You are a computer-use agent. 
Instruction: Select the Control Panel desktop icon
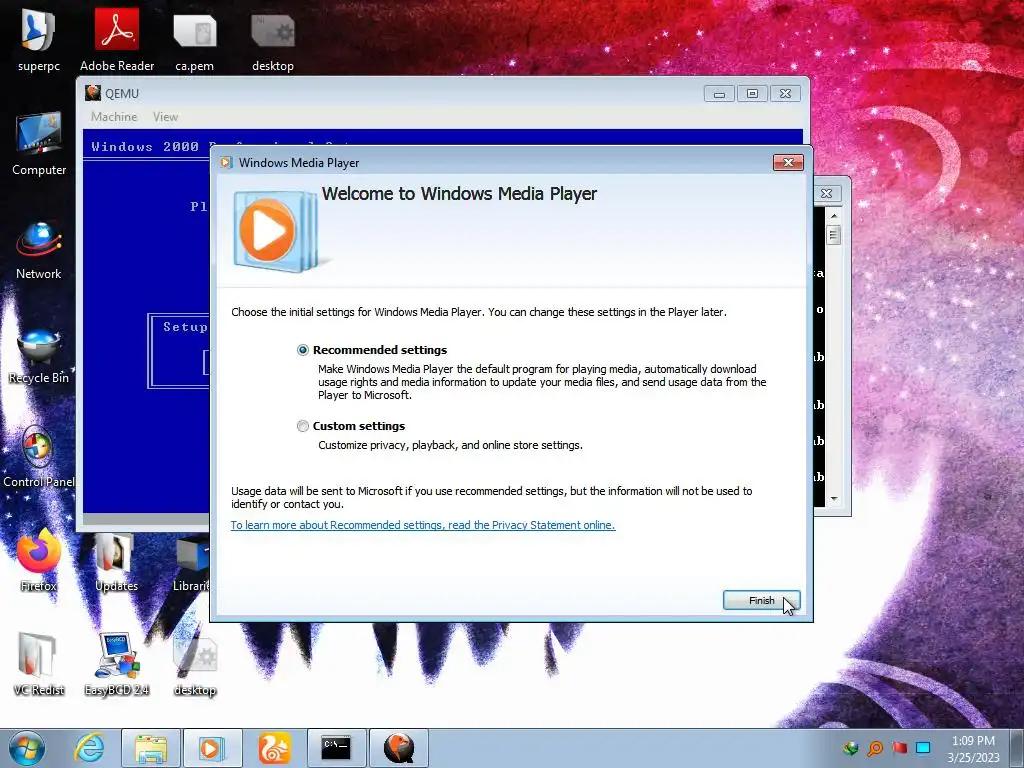39,458
